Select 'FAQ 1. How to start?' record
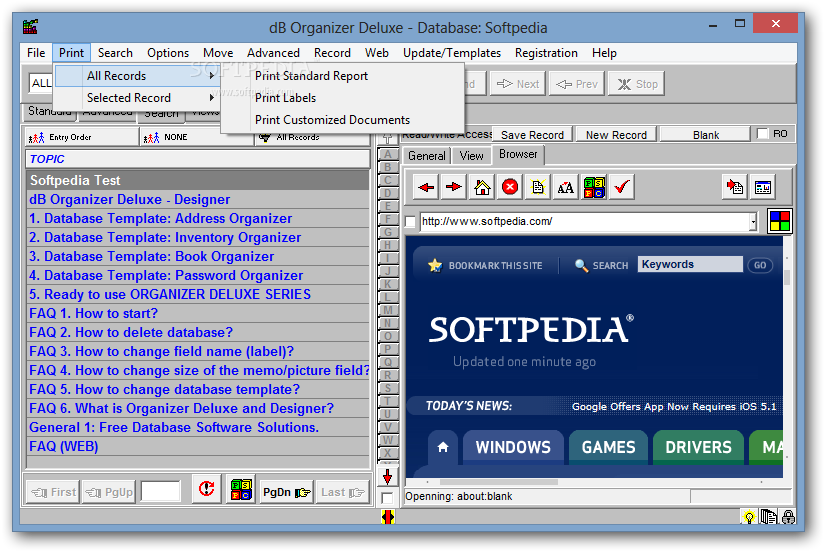 click(198, 314)
